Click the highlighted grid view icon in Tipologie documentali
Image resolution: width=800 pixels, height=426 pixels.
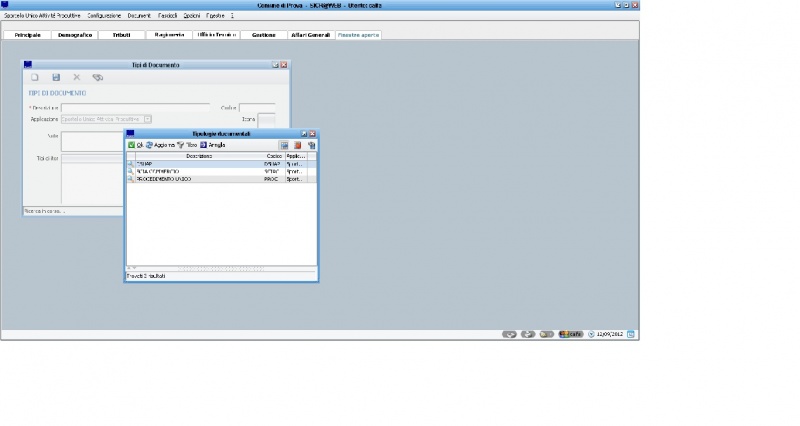coord(284,145)
